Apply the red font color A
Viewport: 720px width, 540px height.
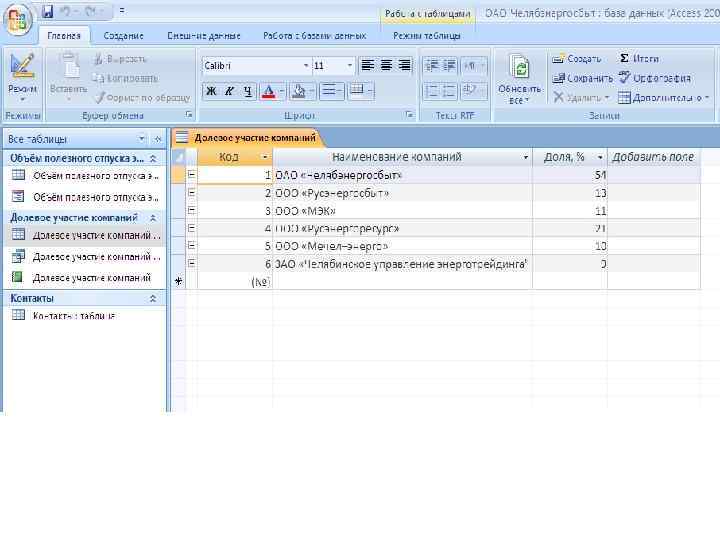268,91
